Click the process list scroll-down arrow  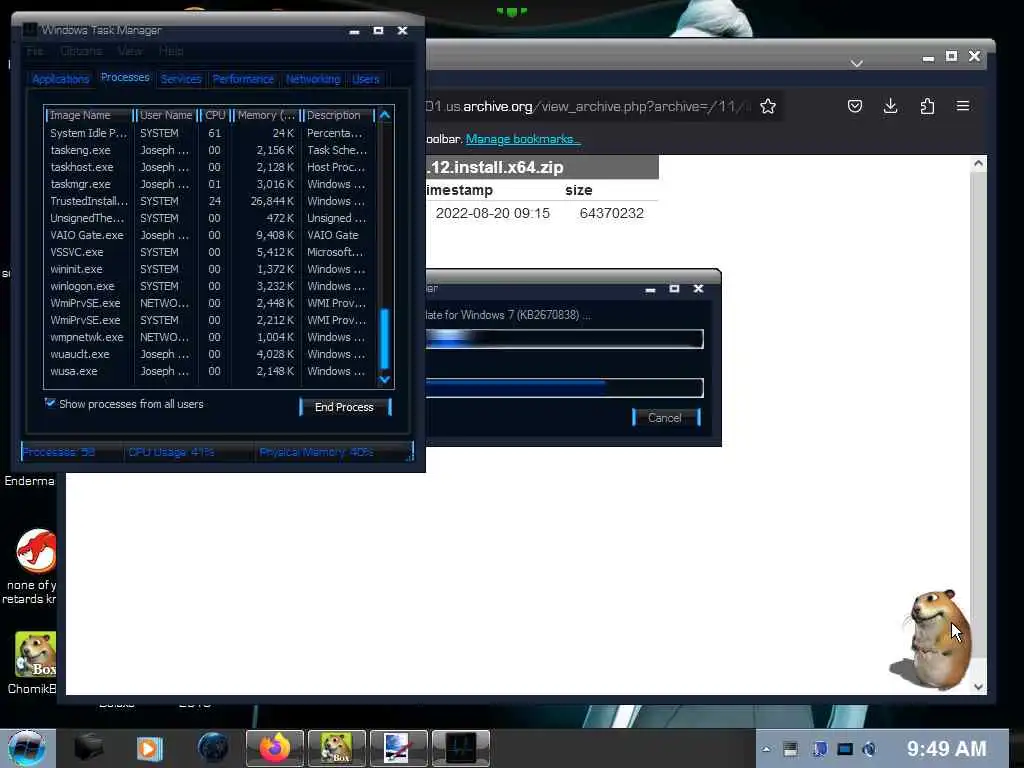385,379
